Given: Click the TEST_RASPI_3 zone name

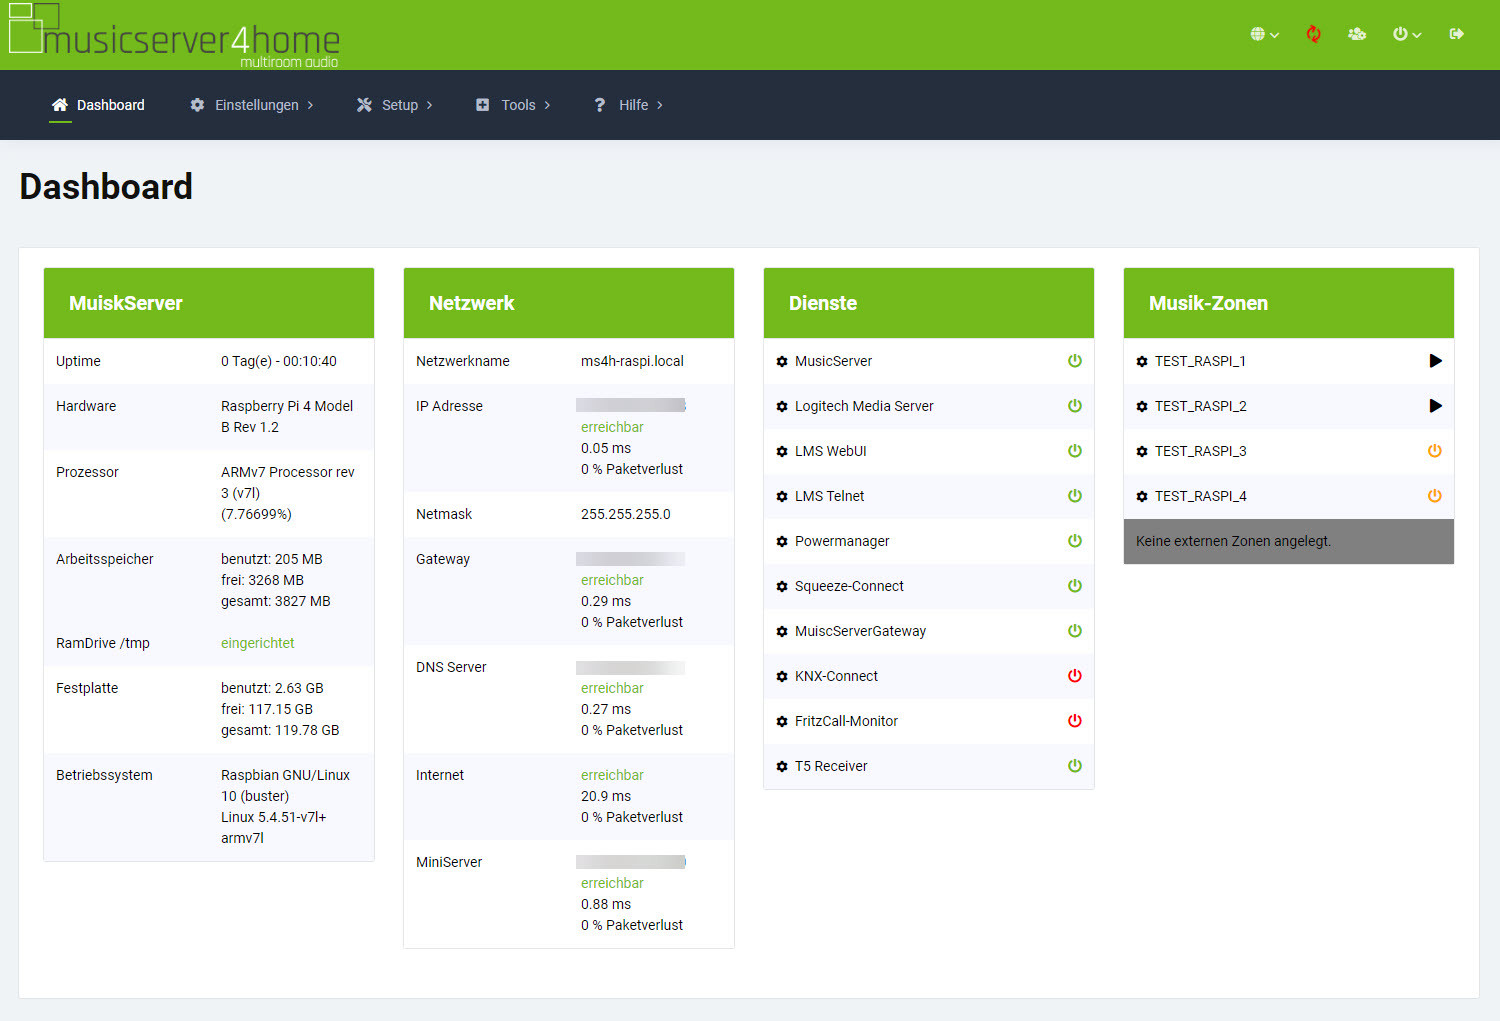Looking at the screenshot, I should (x=1200, y=451).
